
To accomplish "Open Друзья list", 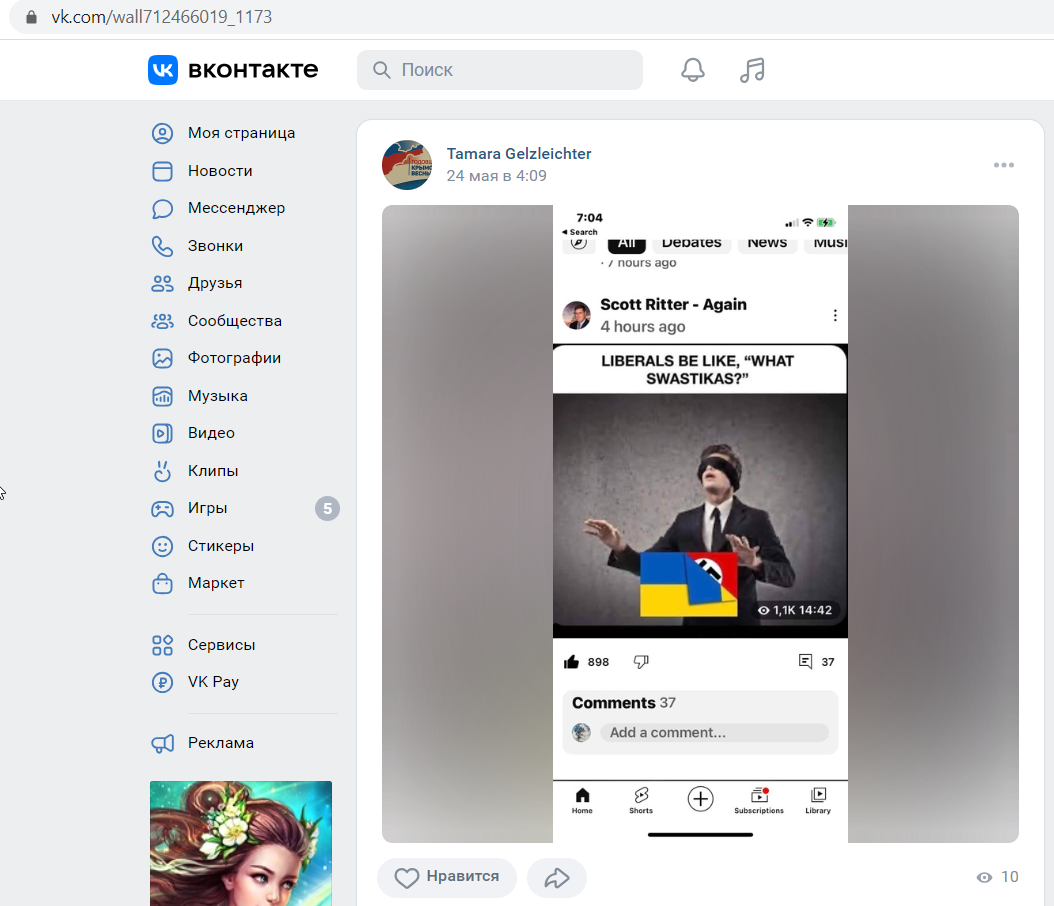I will click(214, 283).
